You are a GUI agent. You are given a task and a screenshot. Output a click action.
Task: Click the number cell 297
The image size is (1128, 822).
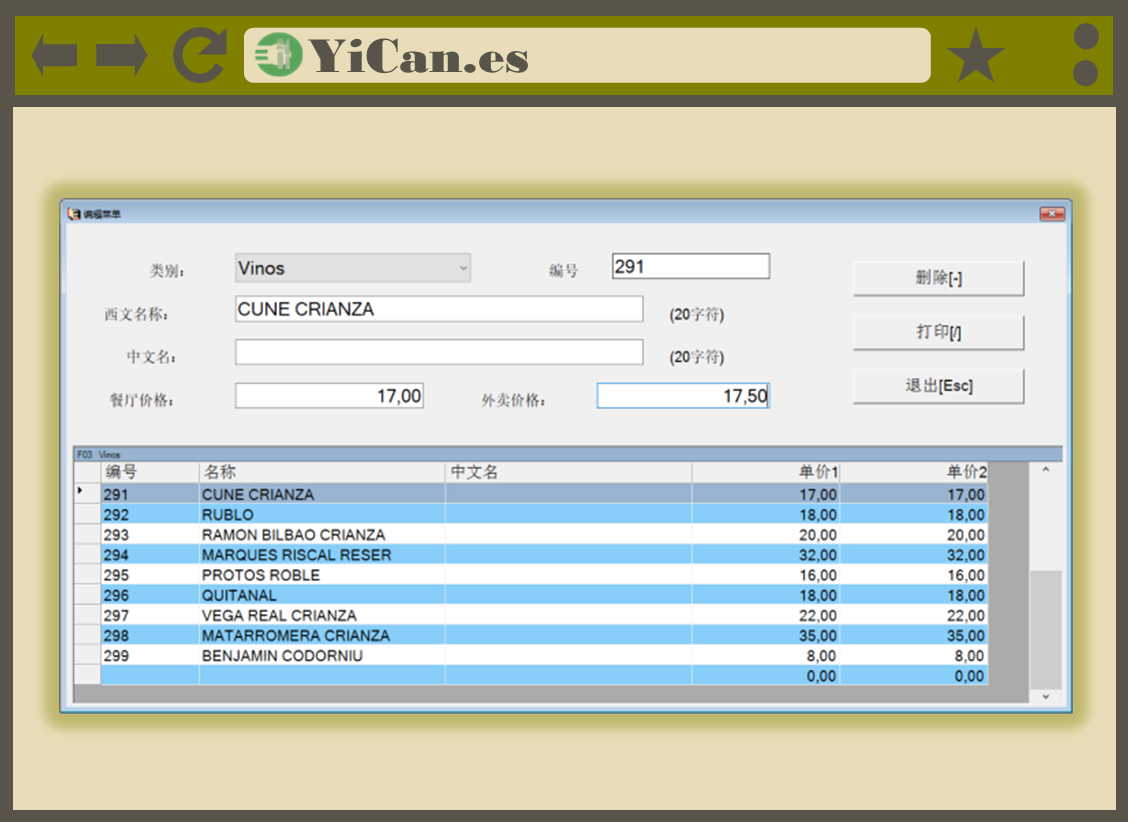pyautogui.click(x=150, y=616)
